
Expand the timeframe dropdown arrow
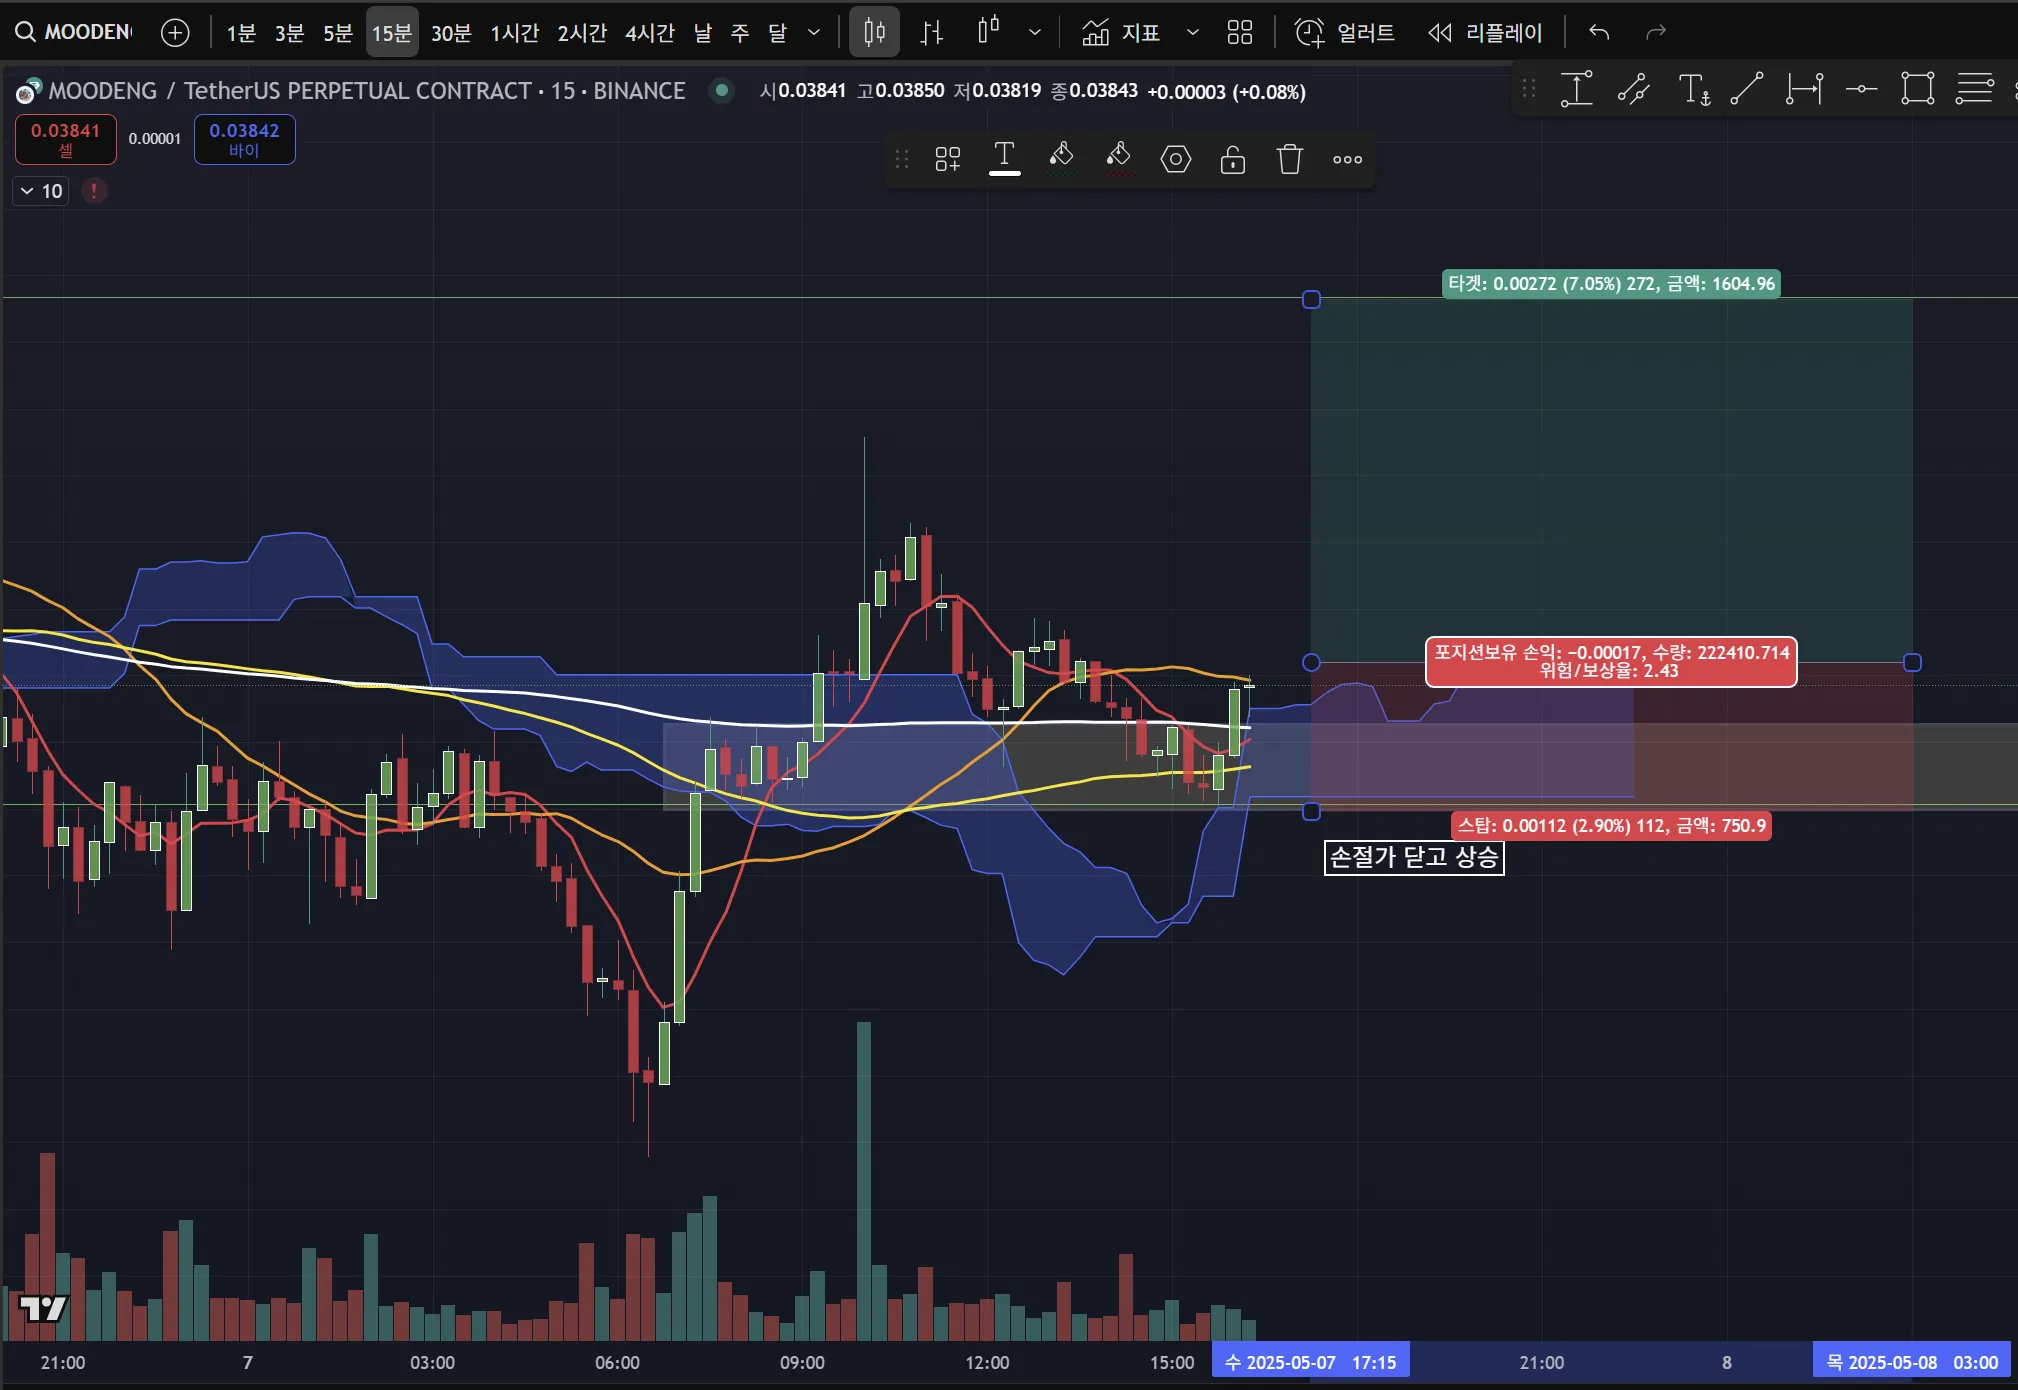(x=814, y=33)
